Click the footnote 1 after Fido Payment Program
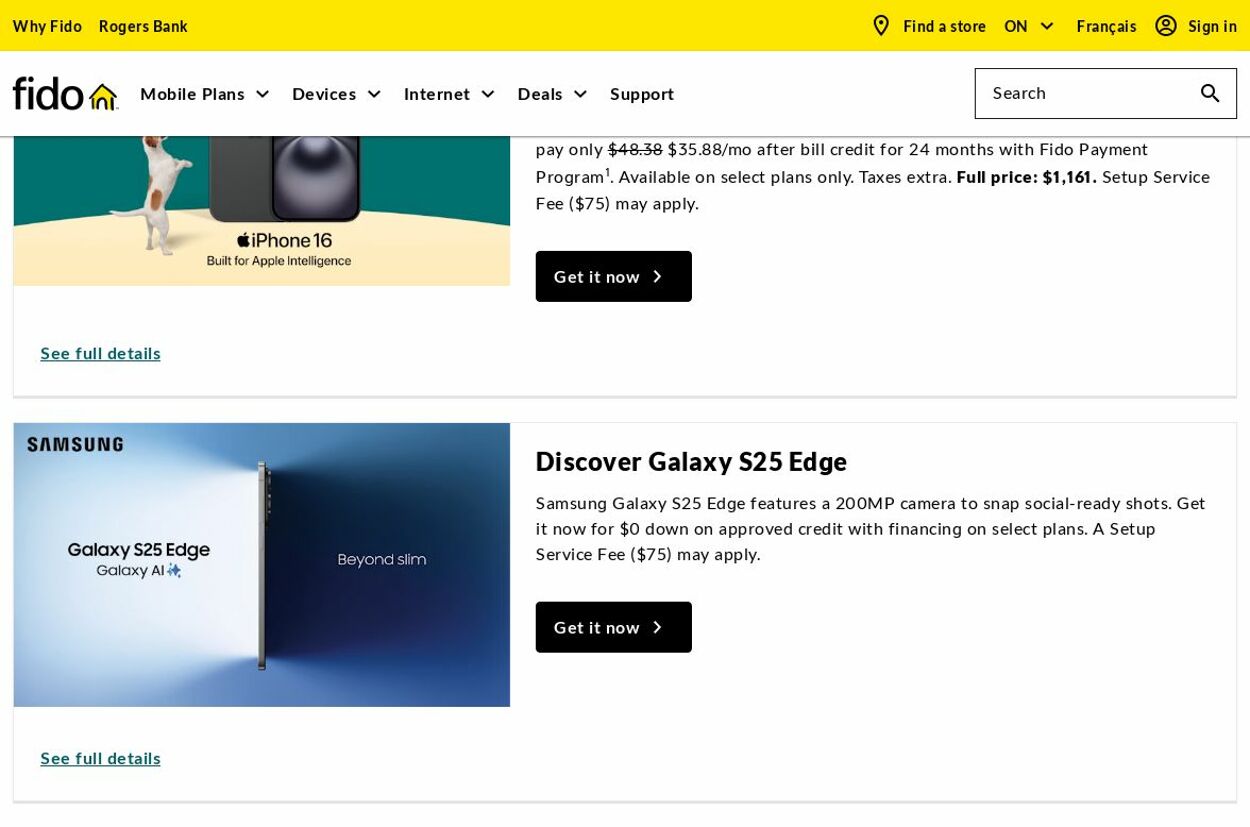This screenshot has width=1250, height=827. click(607, 171)
